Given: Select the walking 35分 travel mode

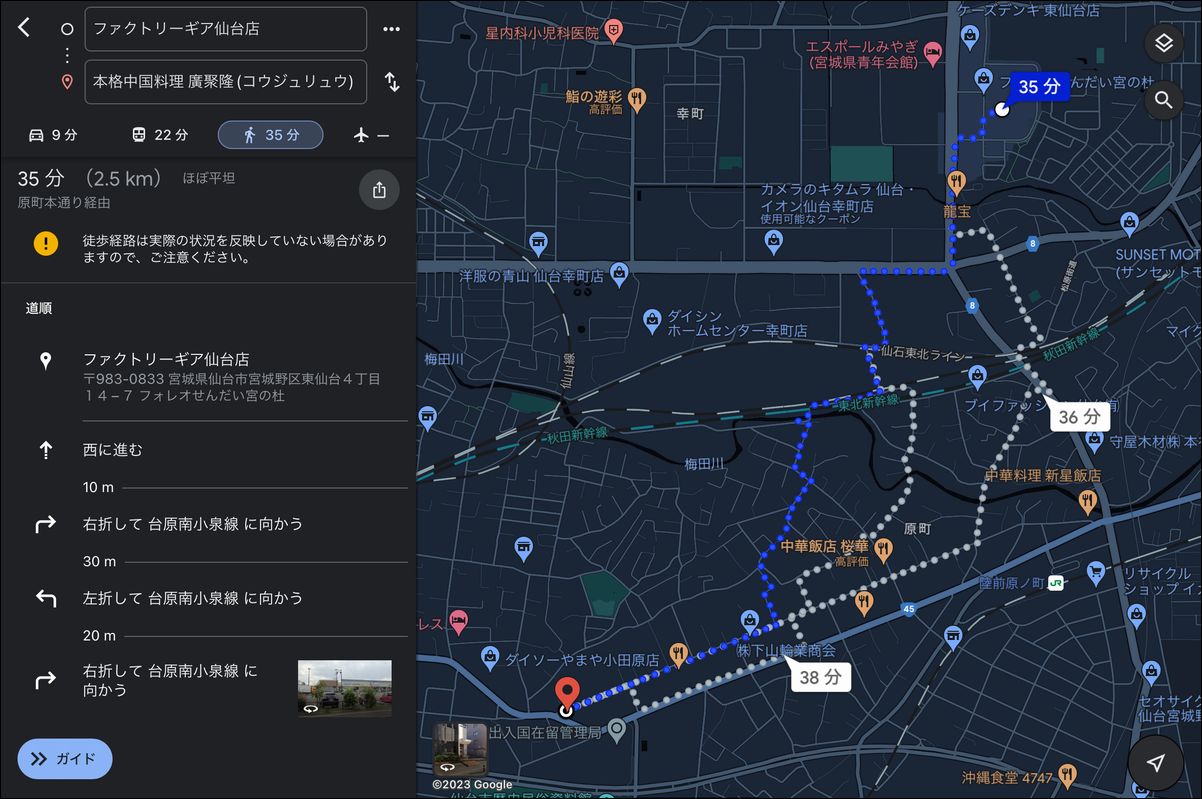Looking at the screenshot, I should point(270,135).
